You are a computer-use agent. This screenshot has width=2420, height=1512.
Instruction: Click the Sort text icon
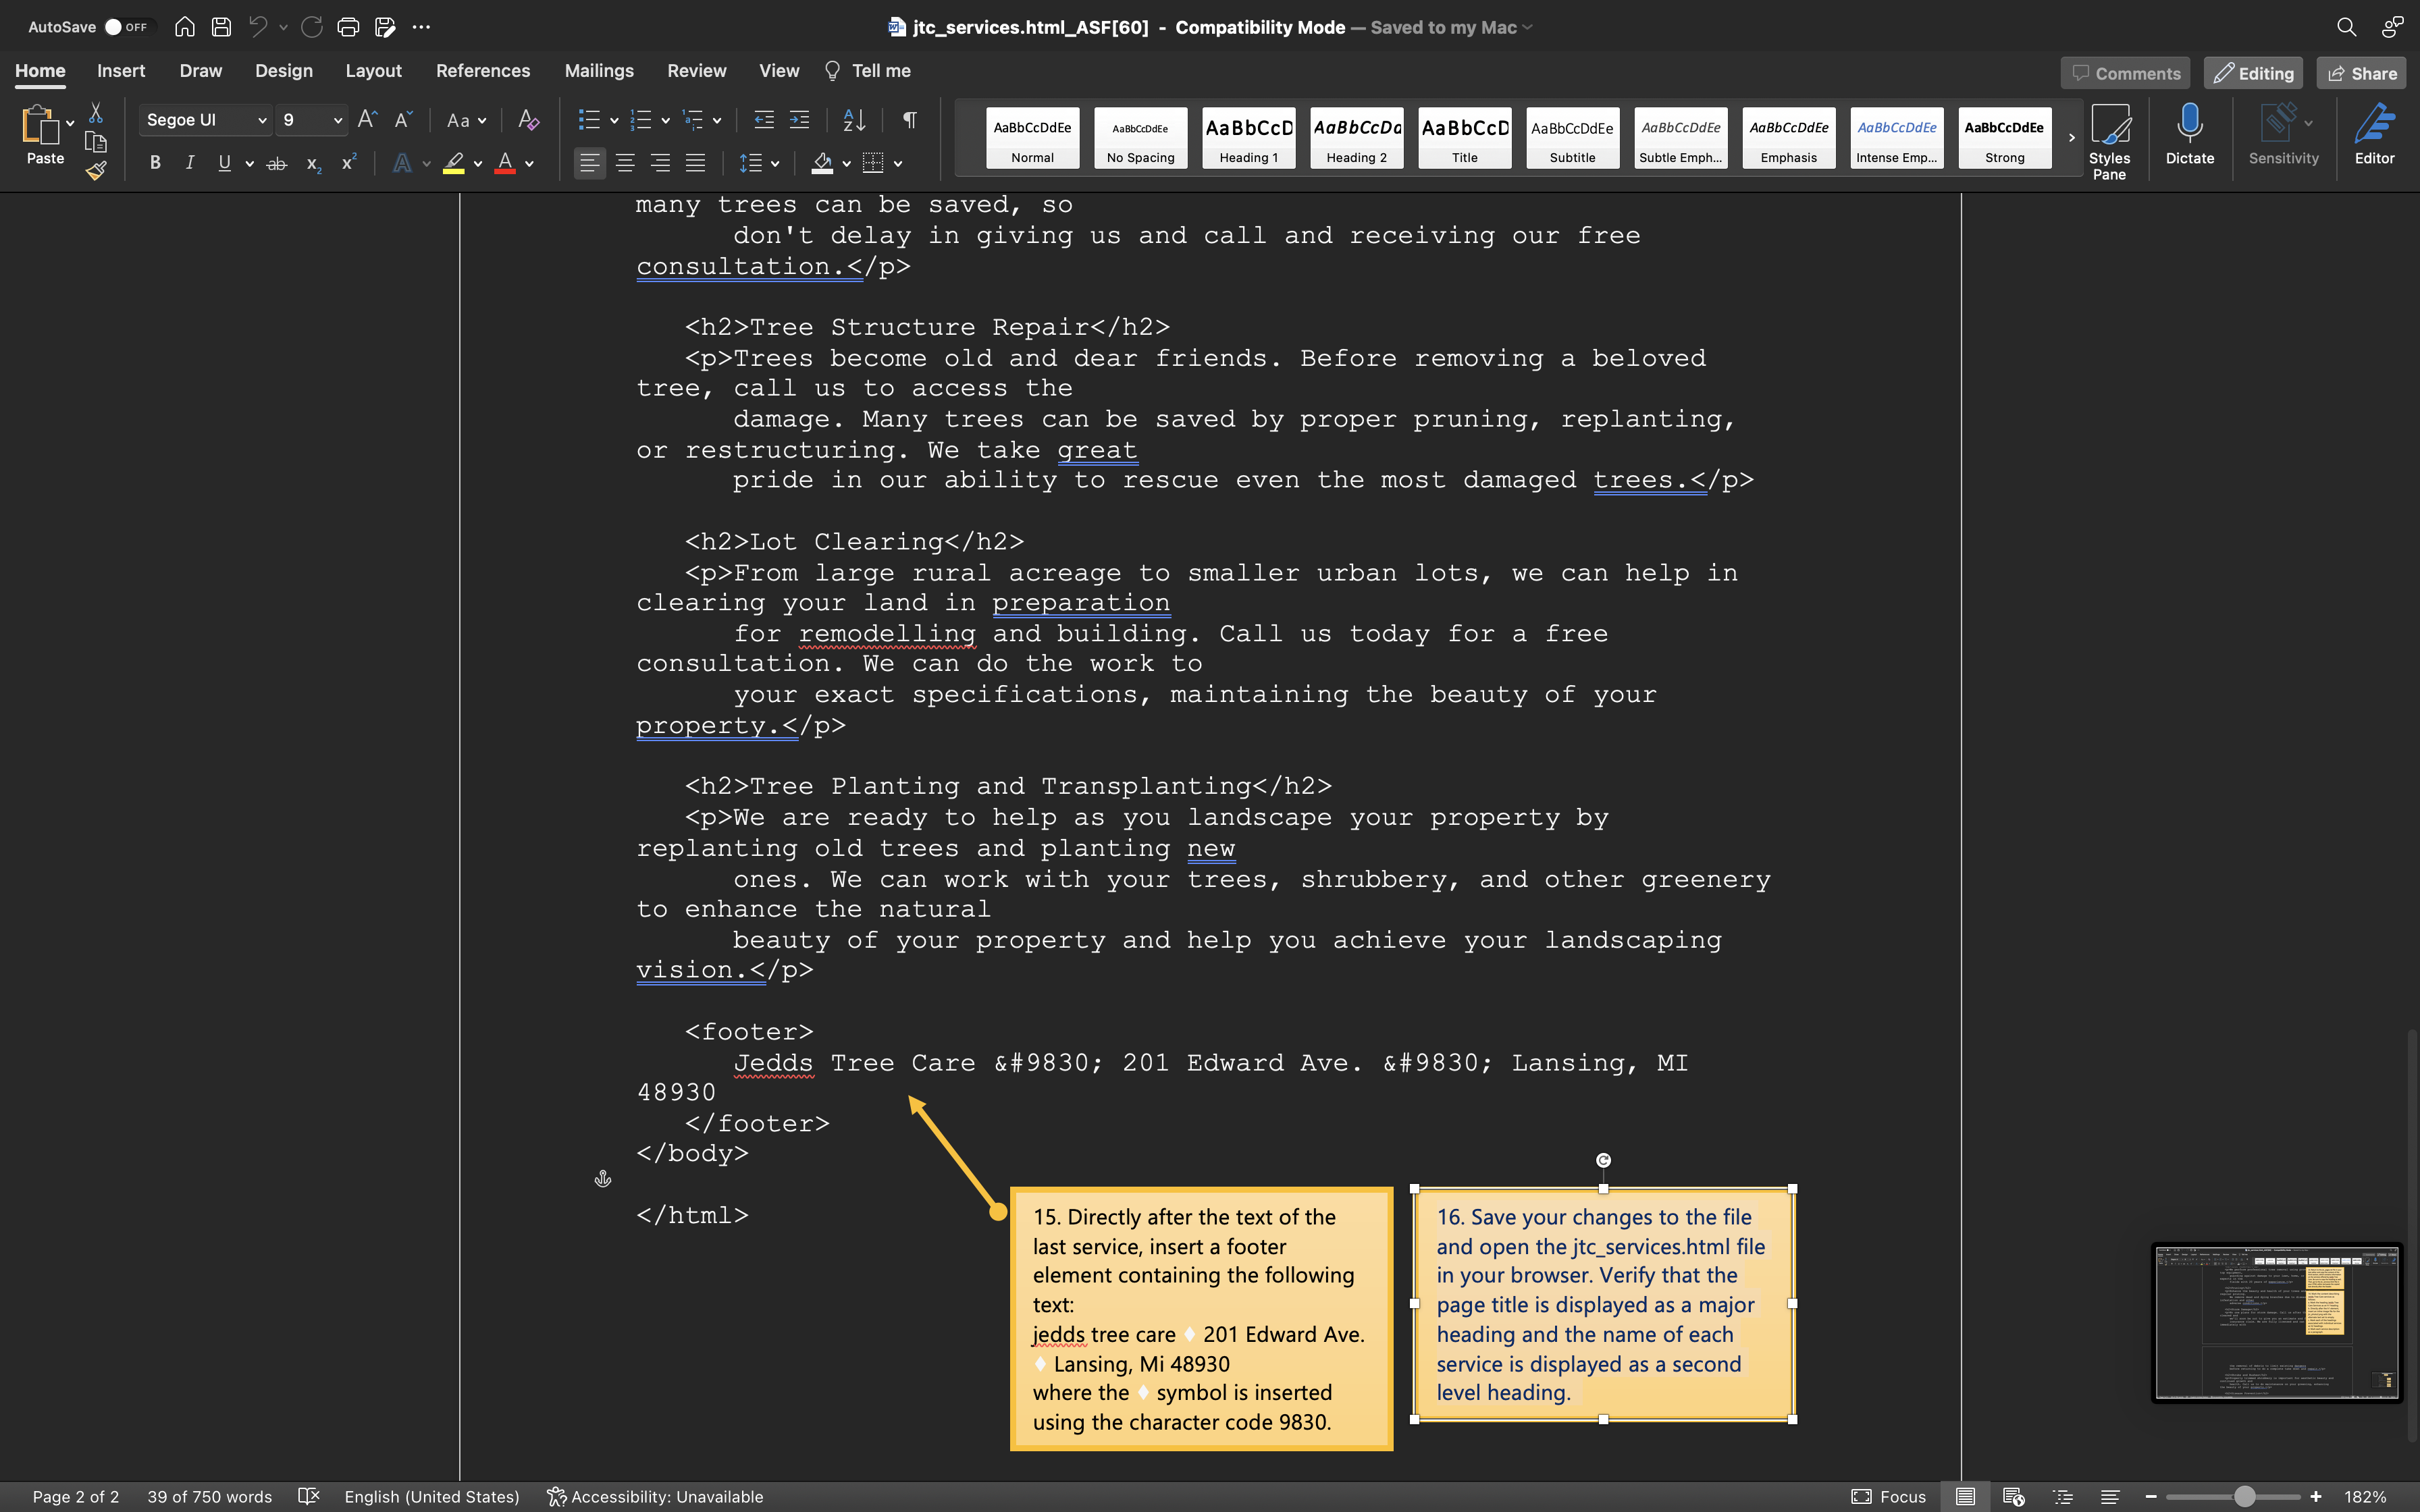coord(854,120)
